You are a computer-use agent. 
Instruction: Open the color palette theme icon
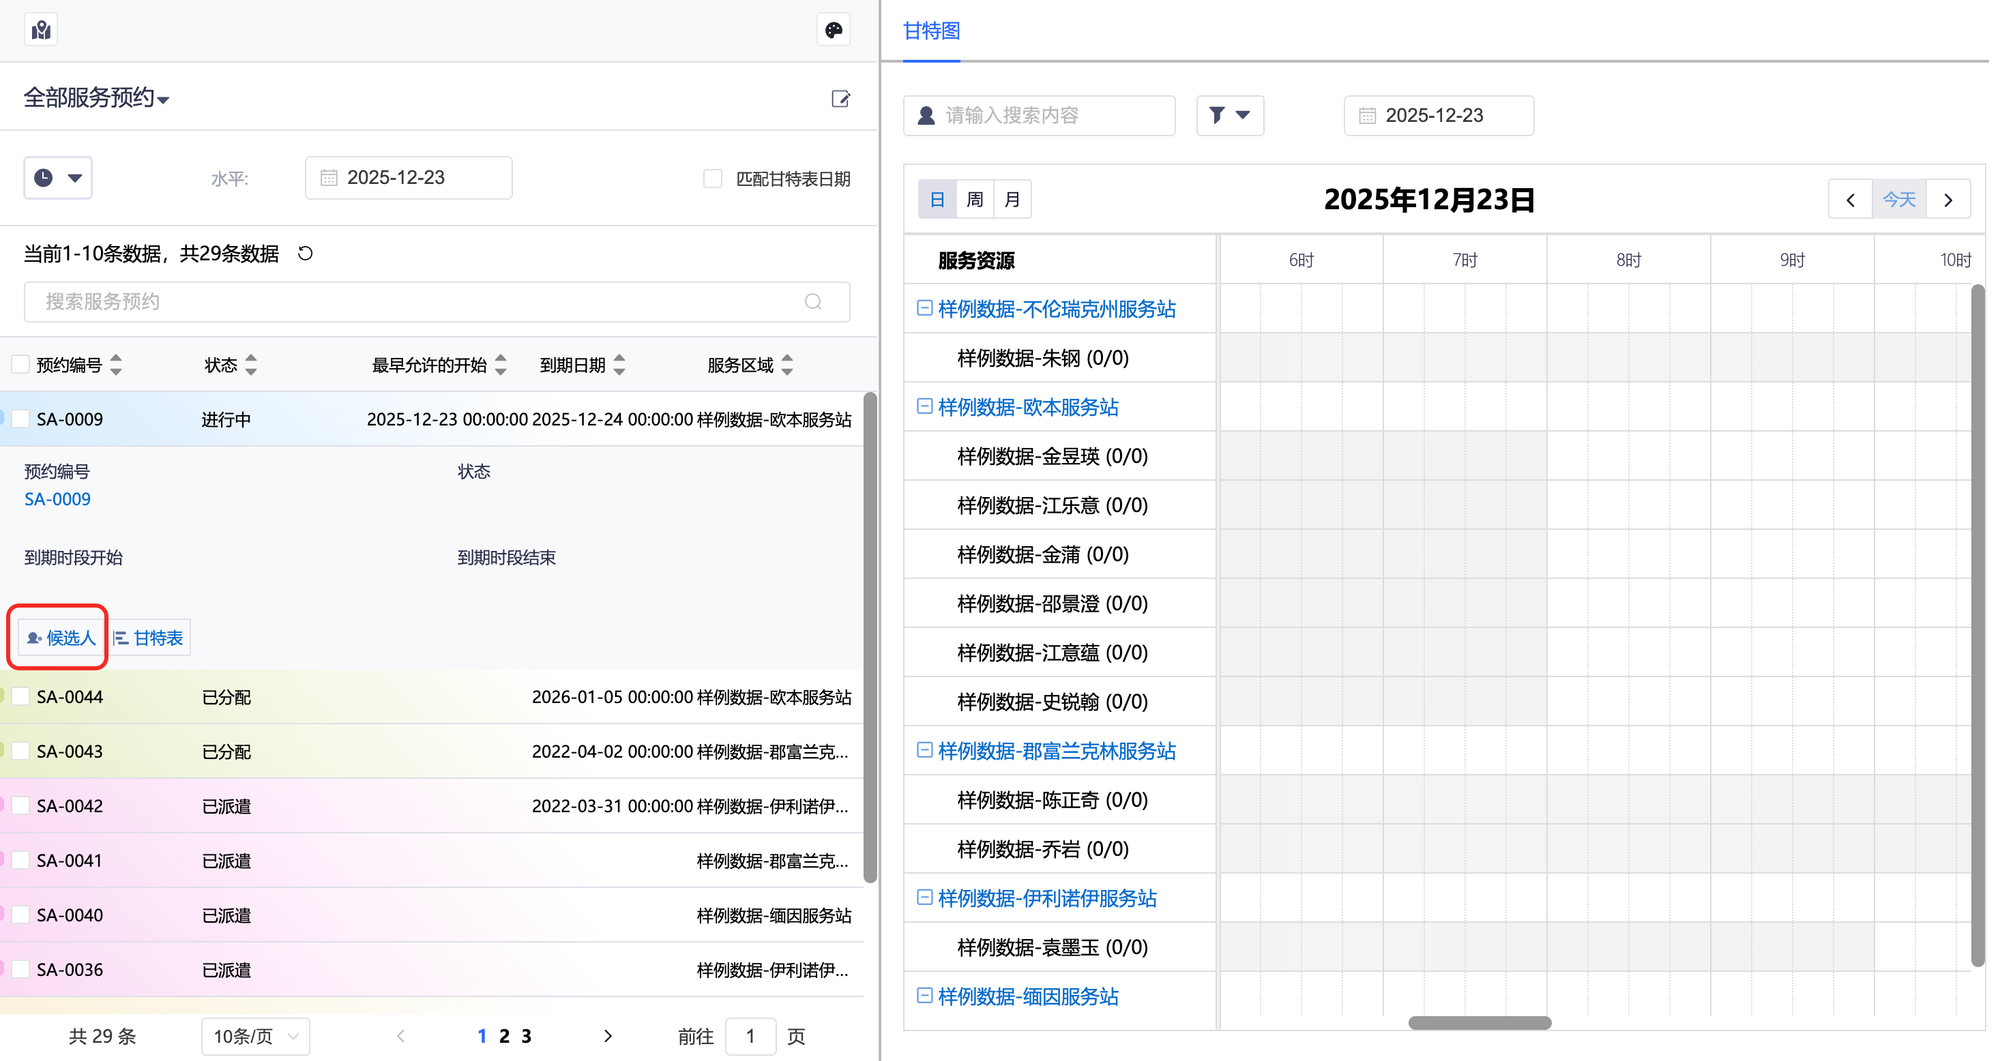tap(833, 30)
